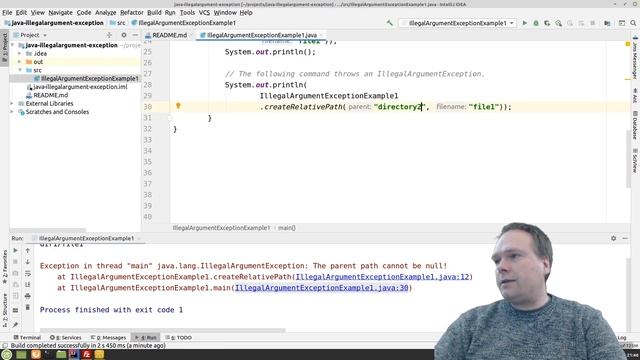
Task: Hide the Project tool window
Action: 135,35
